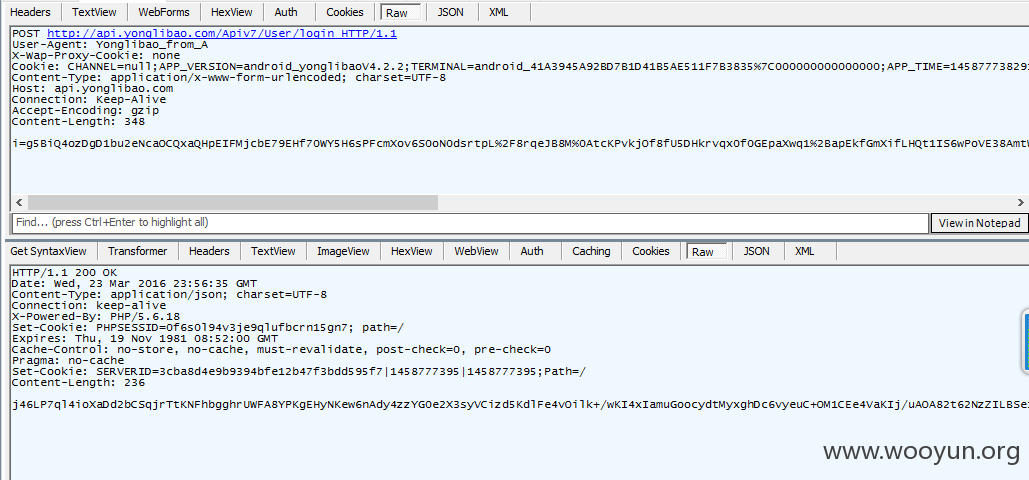Image resolution: width=1029 pixels, height=480 pixels.
Task: Click the encrypted response body line
Action: pos(520,405)
